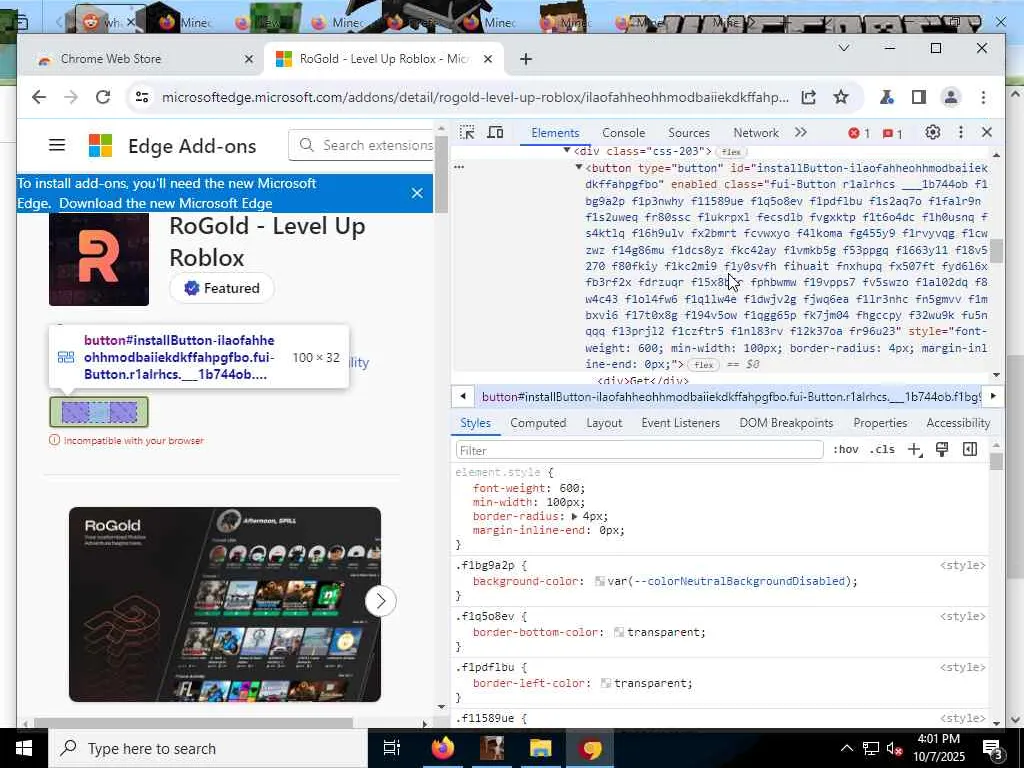This screenshot has width=1024, height=768.
Task: Open the Event Listeners tab
Action: [680, 423]
